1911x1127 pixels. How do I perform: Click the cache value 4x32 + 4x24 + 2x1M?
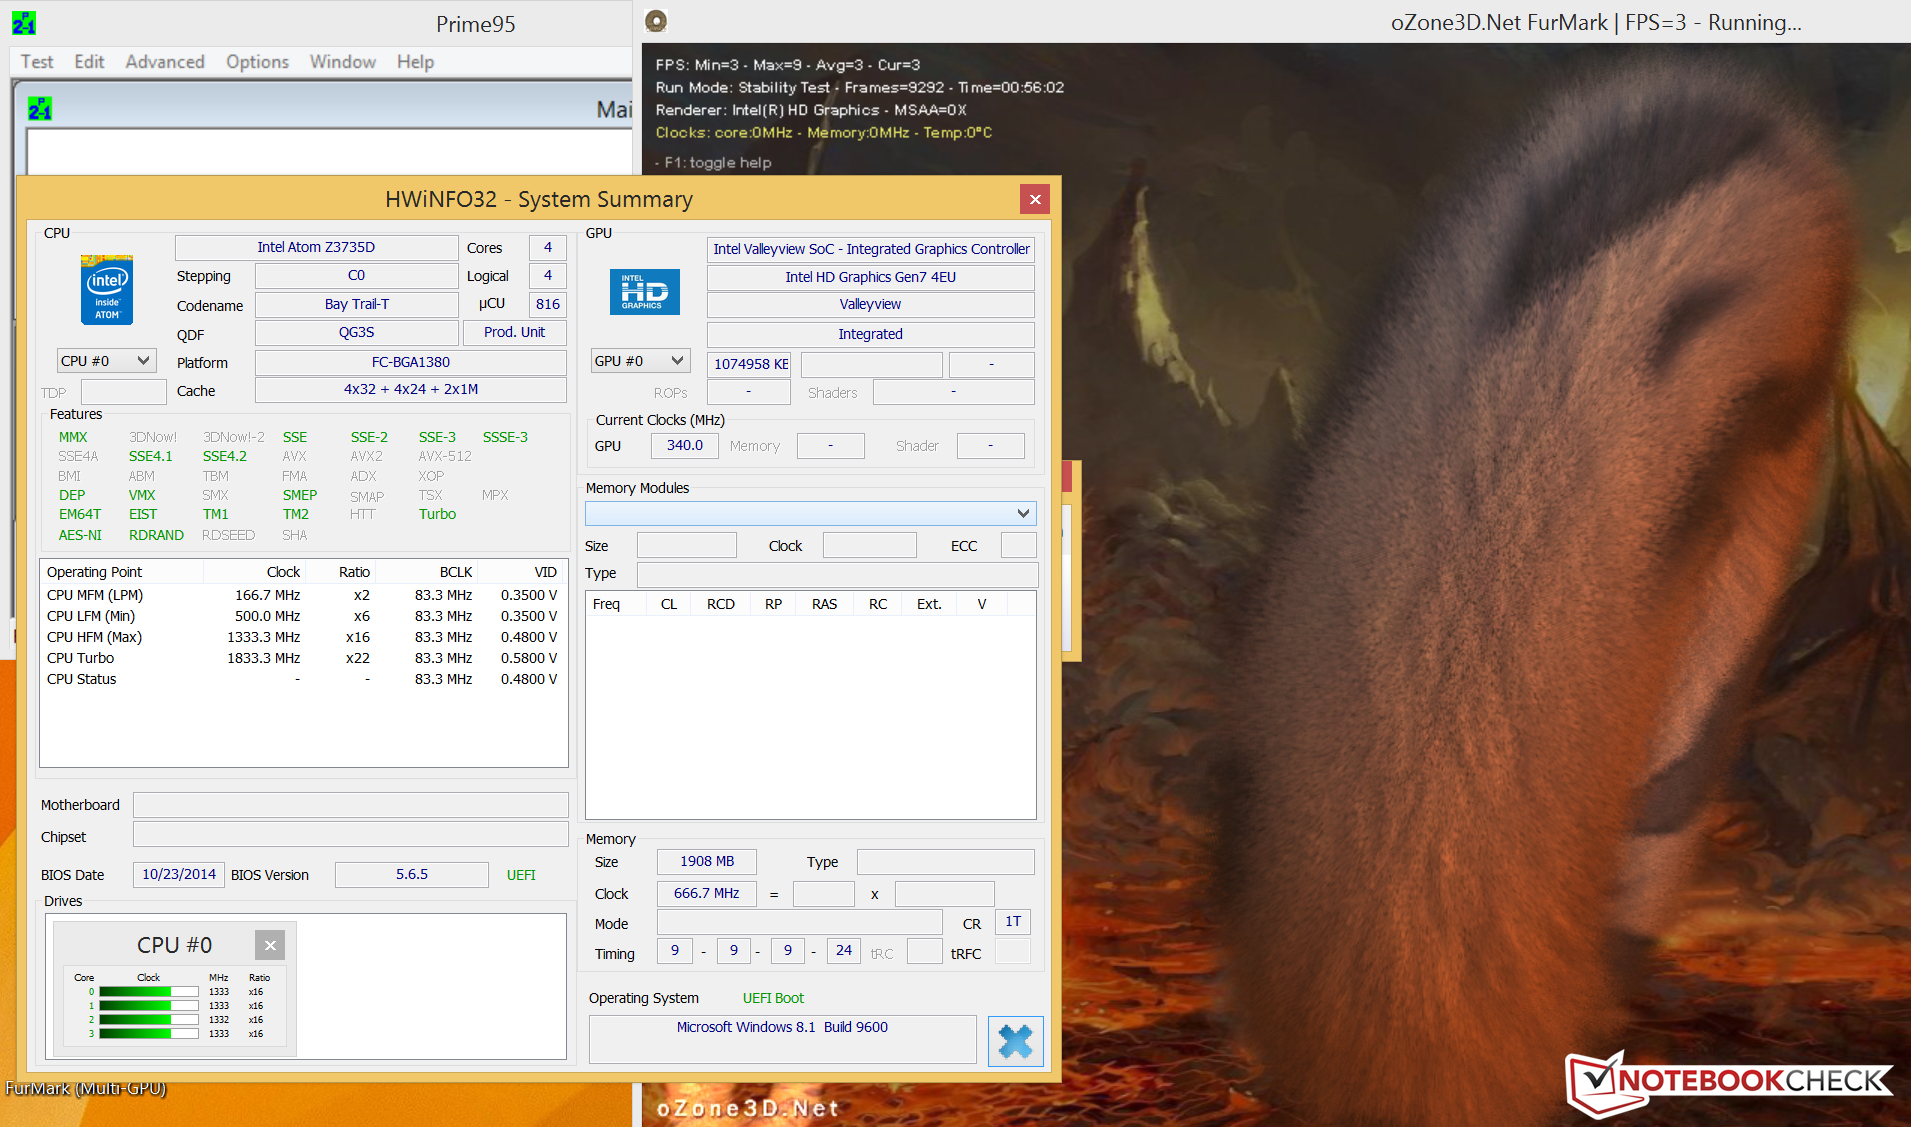410,390
